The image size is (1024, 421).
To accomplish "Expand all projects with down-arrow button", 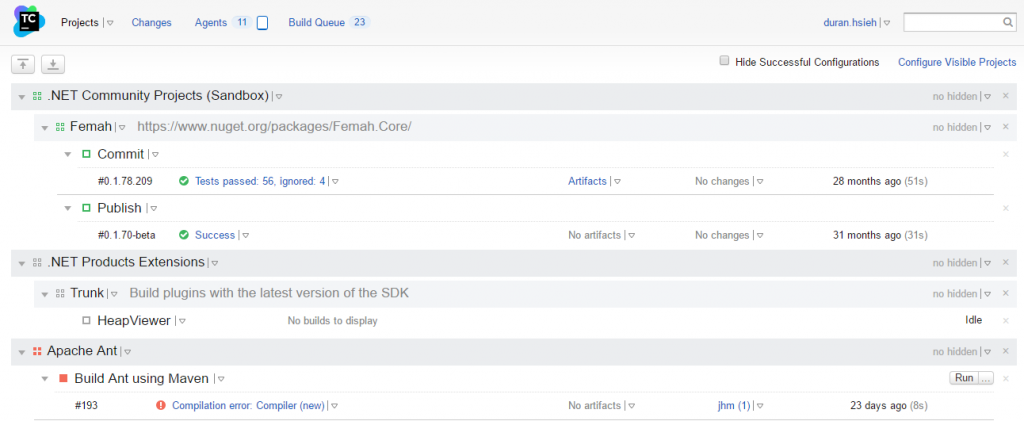I will click(53, 64).
